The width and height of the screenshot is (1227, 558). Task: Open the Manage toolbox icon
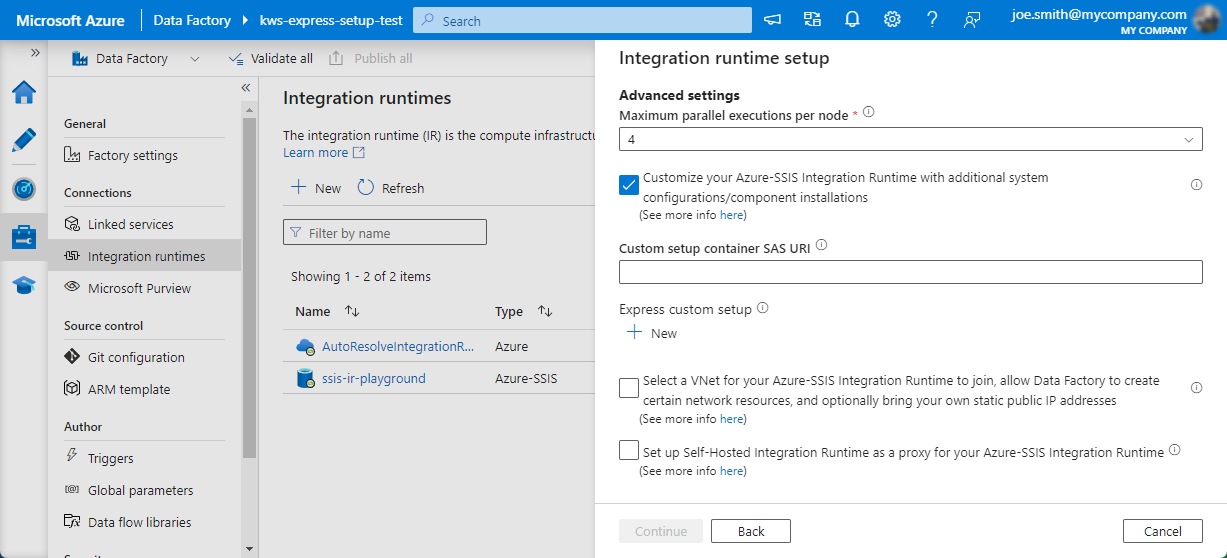point(24,237)
